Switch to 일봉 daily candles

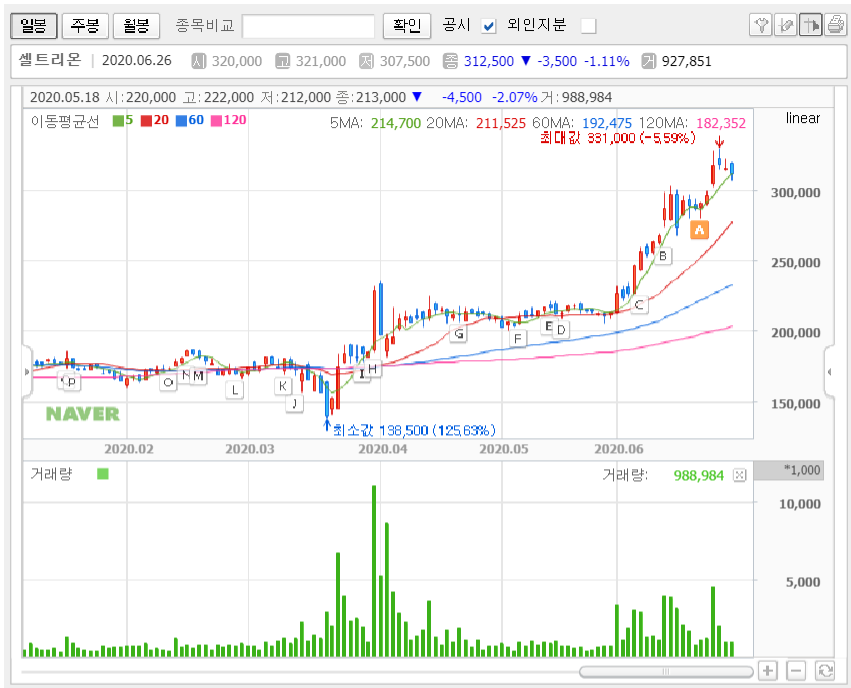(34, 26)
